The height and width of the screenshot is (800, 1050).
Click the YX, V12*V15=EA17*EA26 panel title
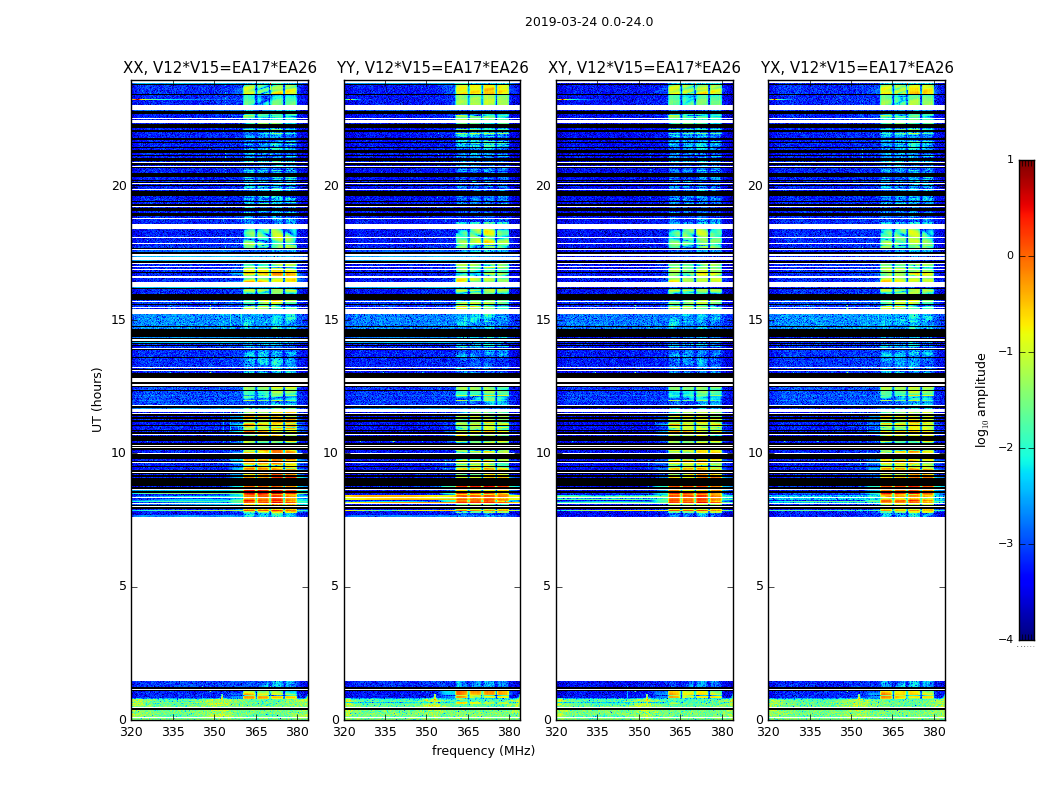click(856, 68)
